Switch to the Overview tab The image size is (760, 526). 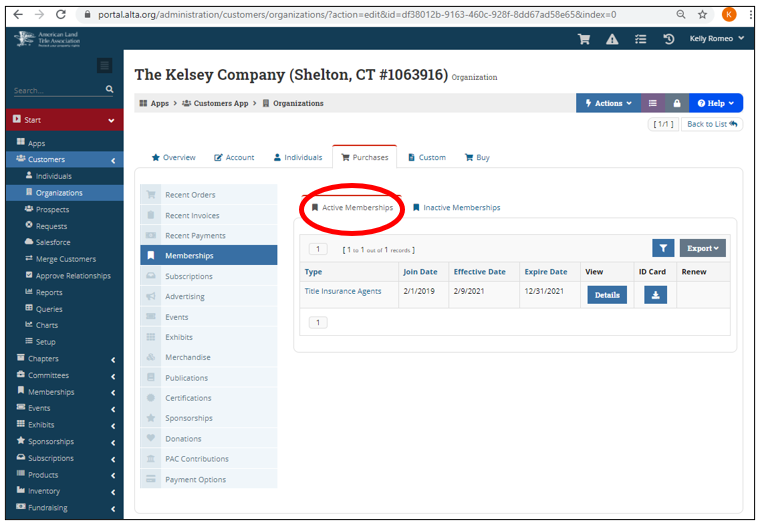[x=174, y=158]
